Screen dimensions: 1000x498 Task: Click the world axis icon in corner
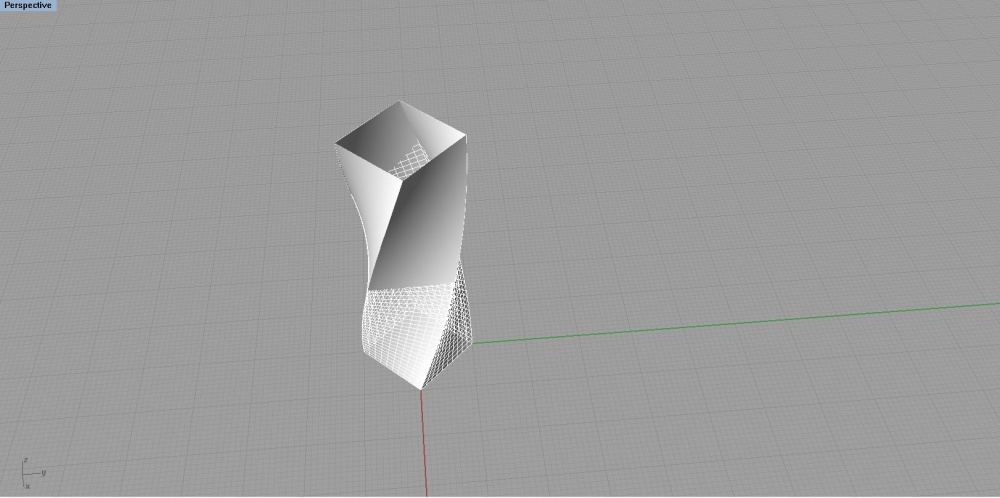pyautogui.click(x=32, y=473)
